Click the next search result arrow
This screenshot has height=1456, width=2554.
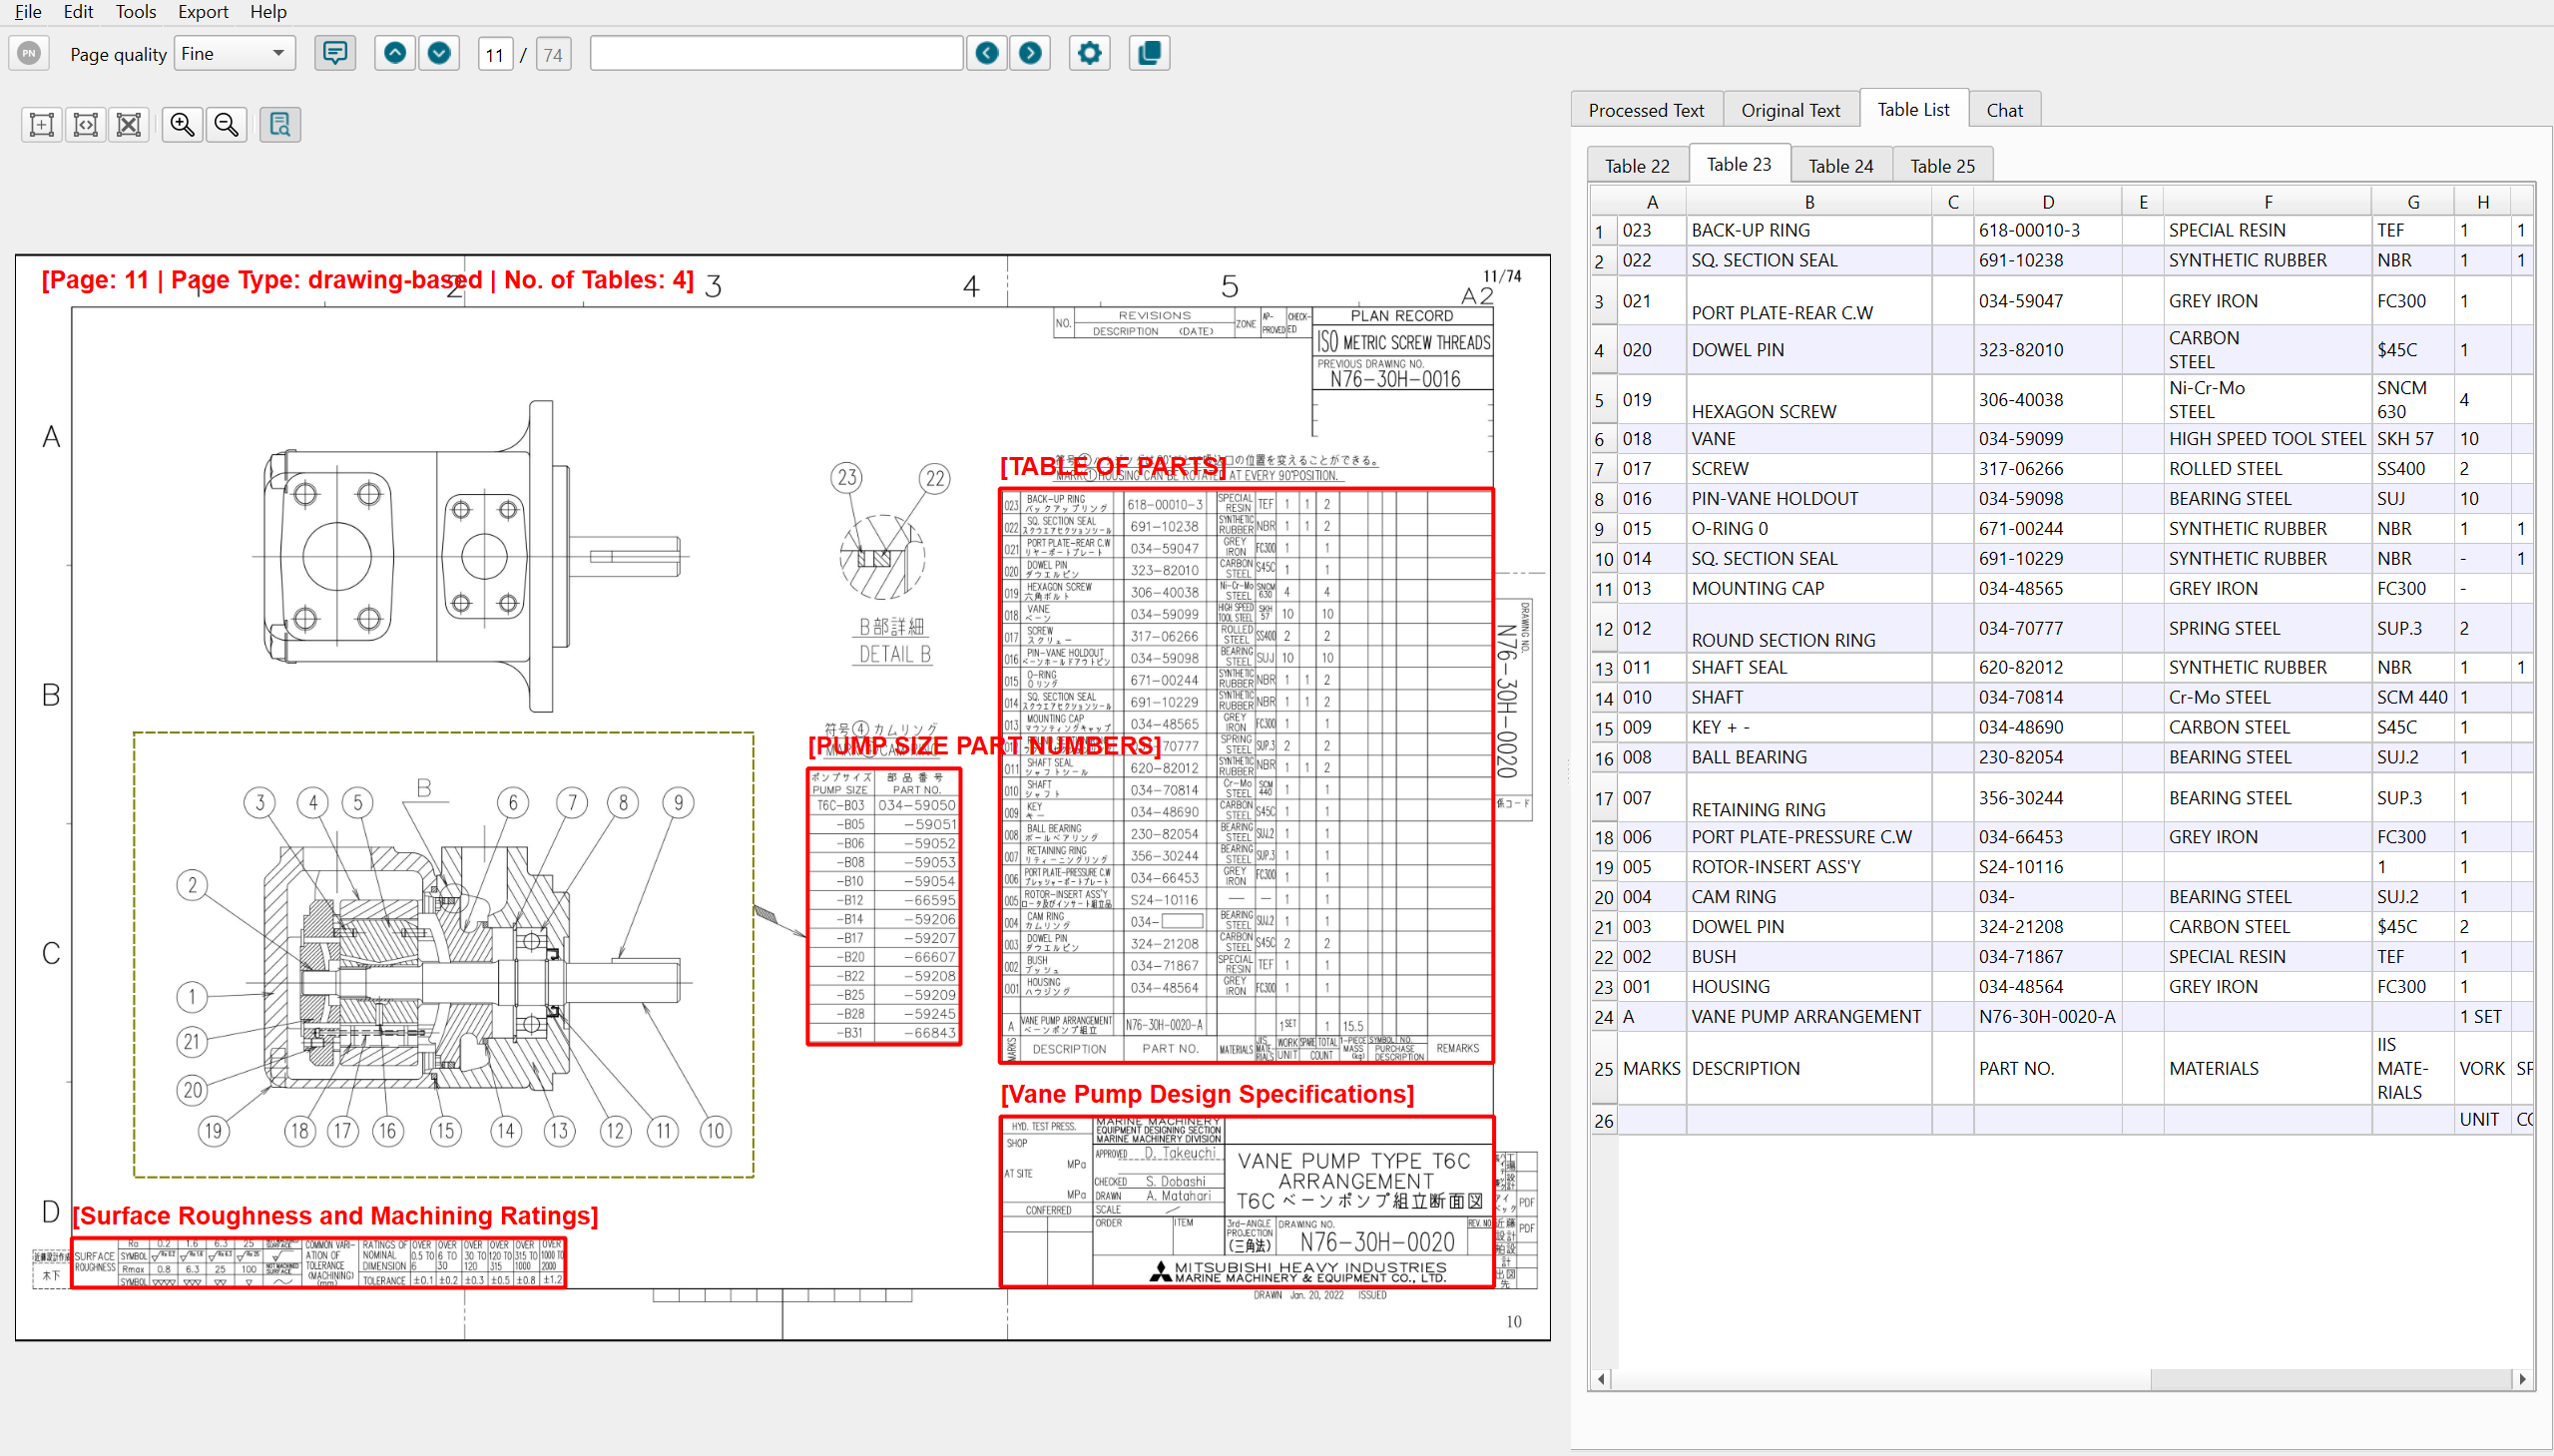coord(1030,53)
